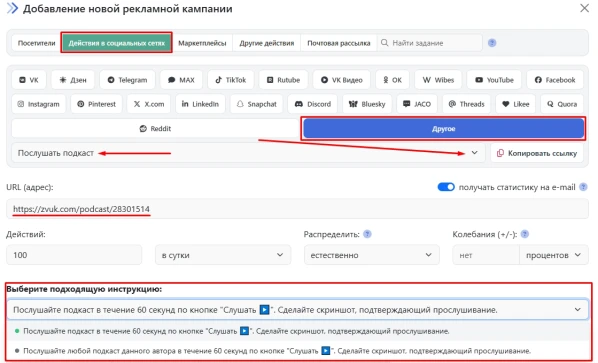Image resolution: width=598 pixels, height=363 pixels.
Task: Open the Послушать подкаст task dropdown
Action: click(x=248, y=153)
